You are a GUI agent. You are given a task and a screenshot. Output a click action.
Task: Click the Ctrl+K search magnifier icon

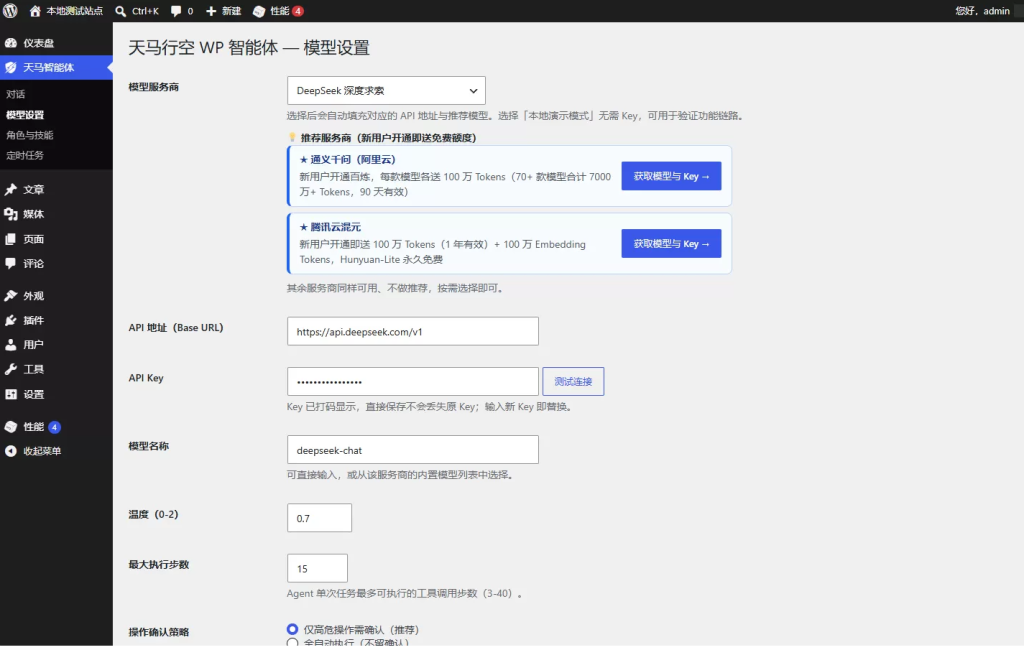point(121,11)
